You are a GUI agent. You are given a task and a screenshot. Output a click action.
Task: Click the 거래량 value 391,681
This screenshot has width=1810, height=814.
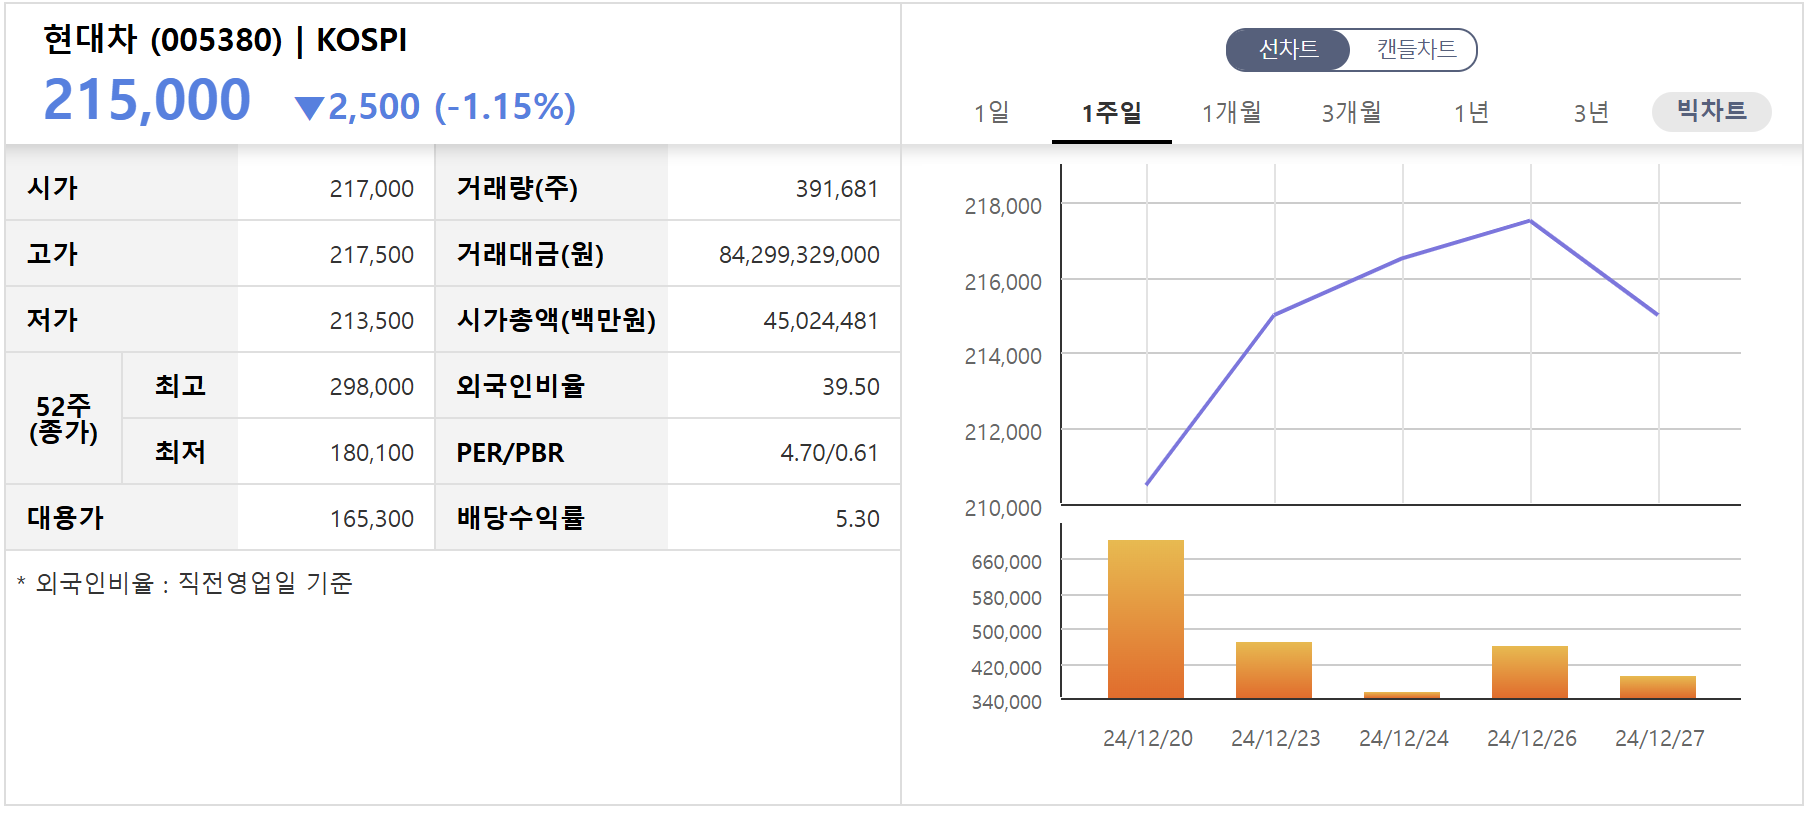point(837,189)
